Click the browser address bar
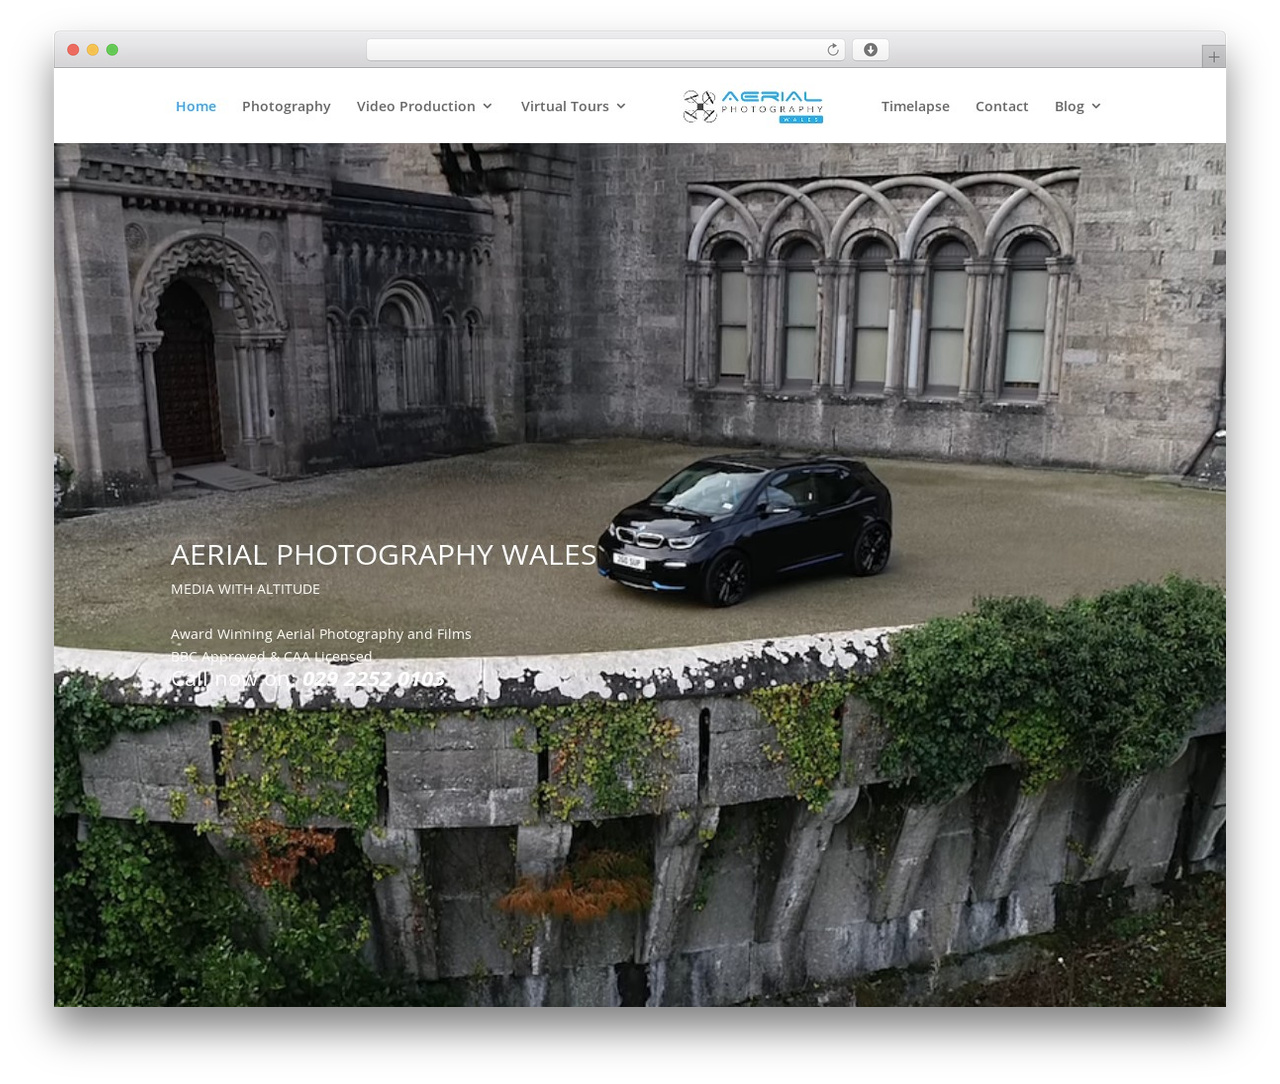Screen dimensions: 1280x1084 click(606, 50)
